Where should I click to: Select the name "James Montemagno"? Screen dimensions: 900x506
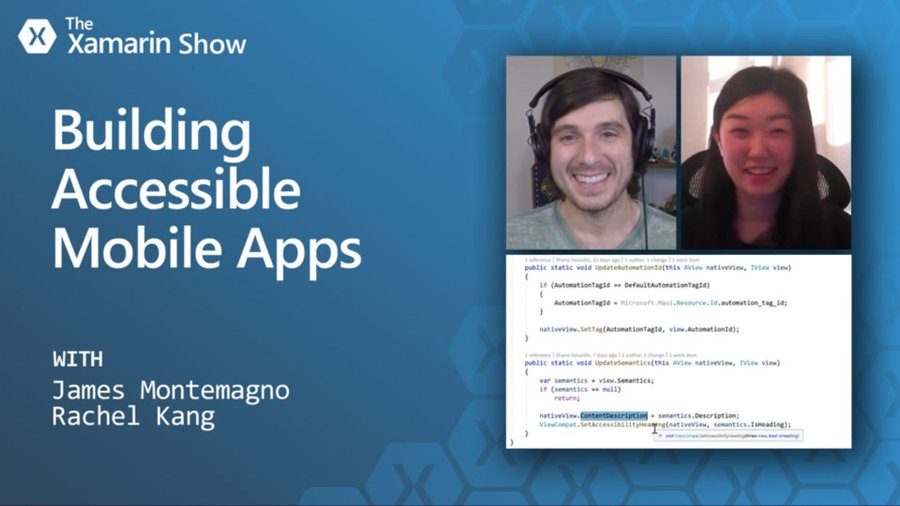171,390
